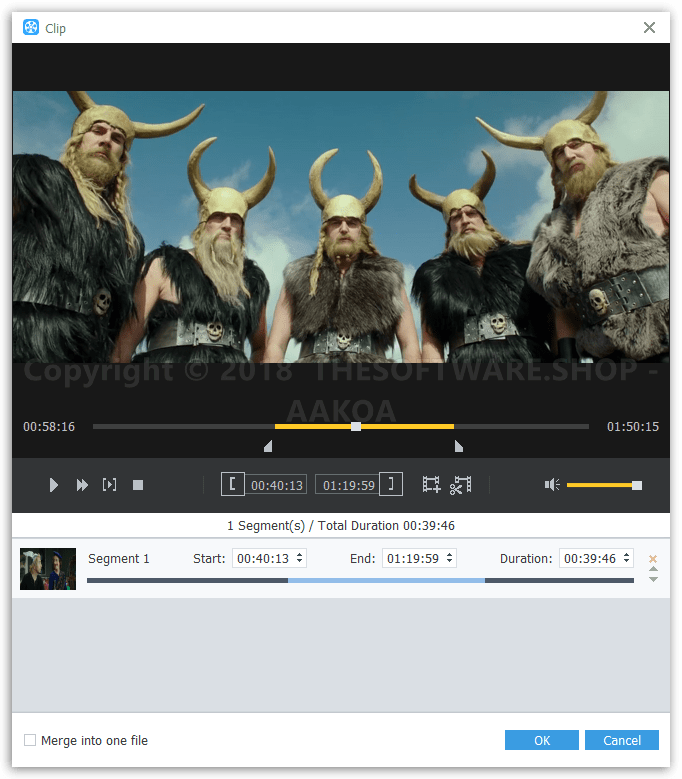This screenshot has width=682, height=779.
Task: Click the total time 01:50:15
Action: click(x=633, y=427)
